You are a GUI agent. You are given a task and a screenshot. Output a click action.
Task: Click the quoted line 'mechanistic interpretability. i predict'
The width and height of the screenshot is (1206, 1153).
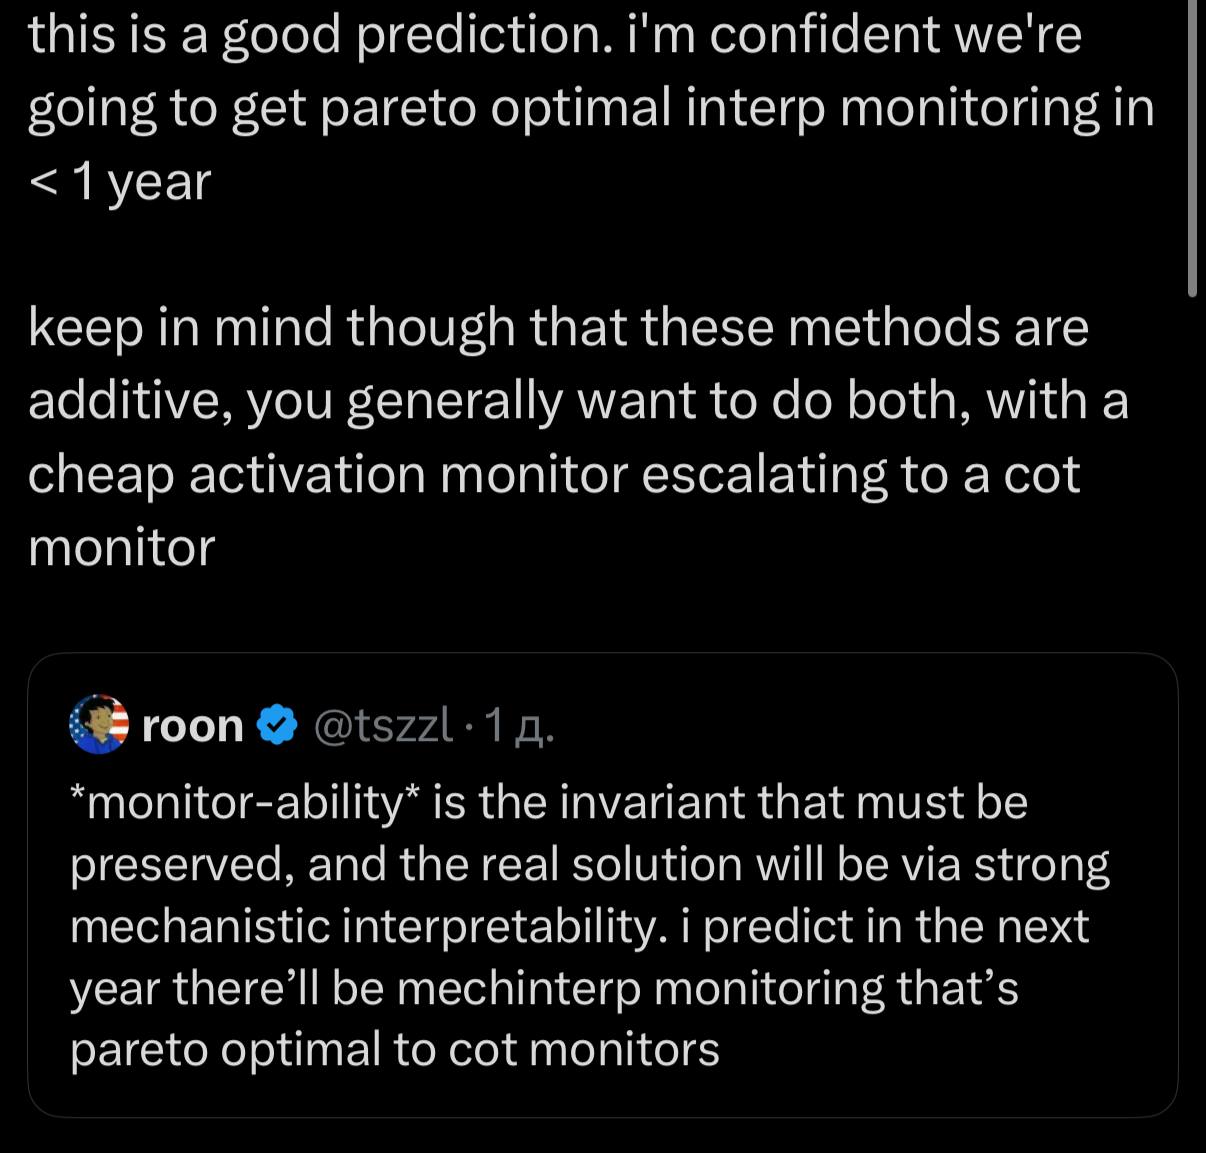coord(579,926)
